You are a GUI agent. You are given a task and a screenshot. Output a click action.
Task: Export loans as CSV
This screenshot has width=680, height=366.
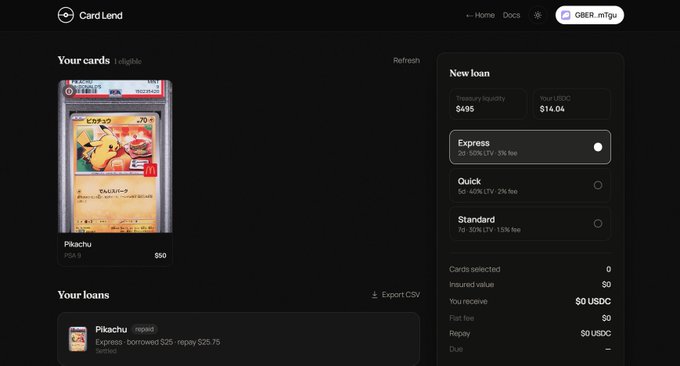point(396,295)
